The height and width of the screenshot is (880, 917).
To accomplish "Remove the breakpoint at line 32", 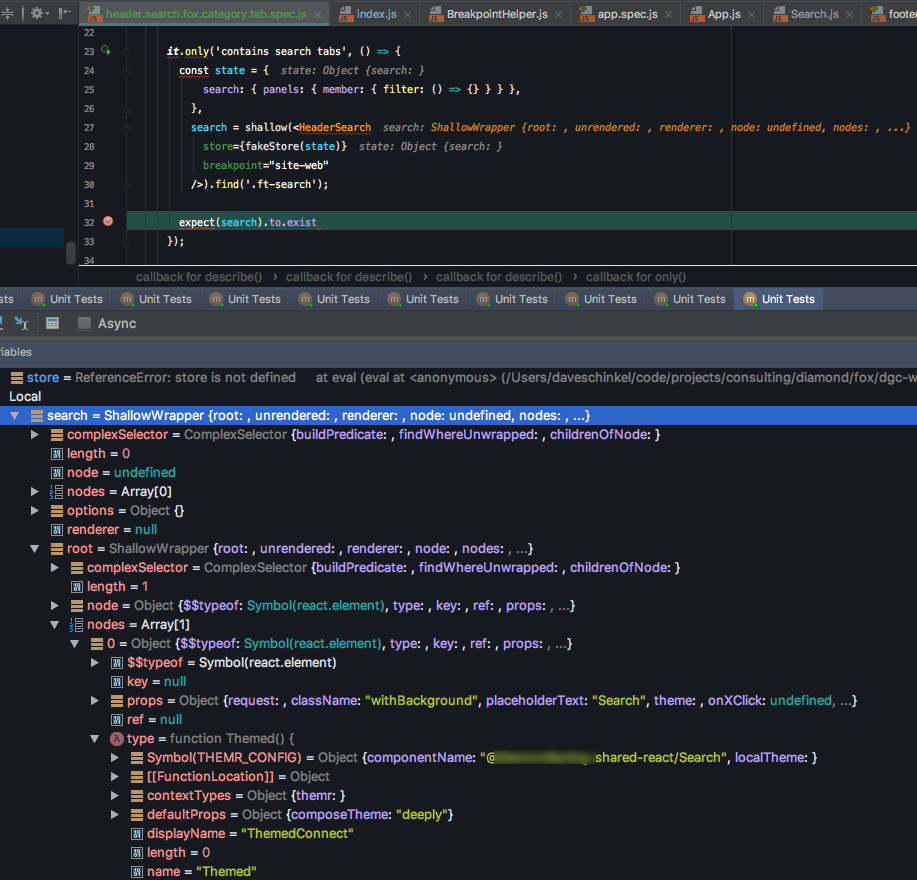I will pyautogui.click(x=108, y=221).
